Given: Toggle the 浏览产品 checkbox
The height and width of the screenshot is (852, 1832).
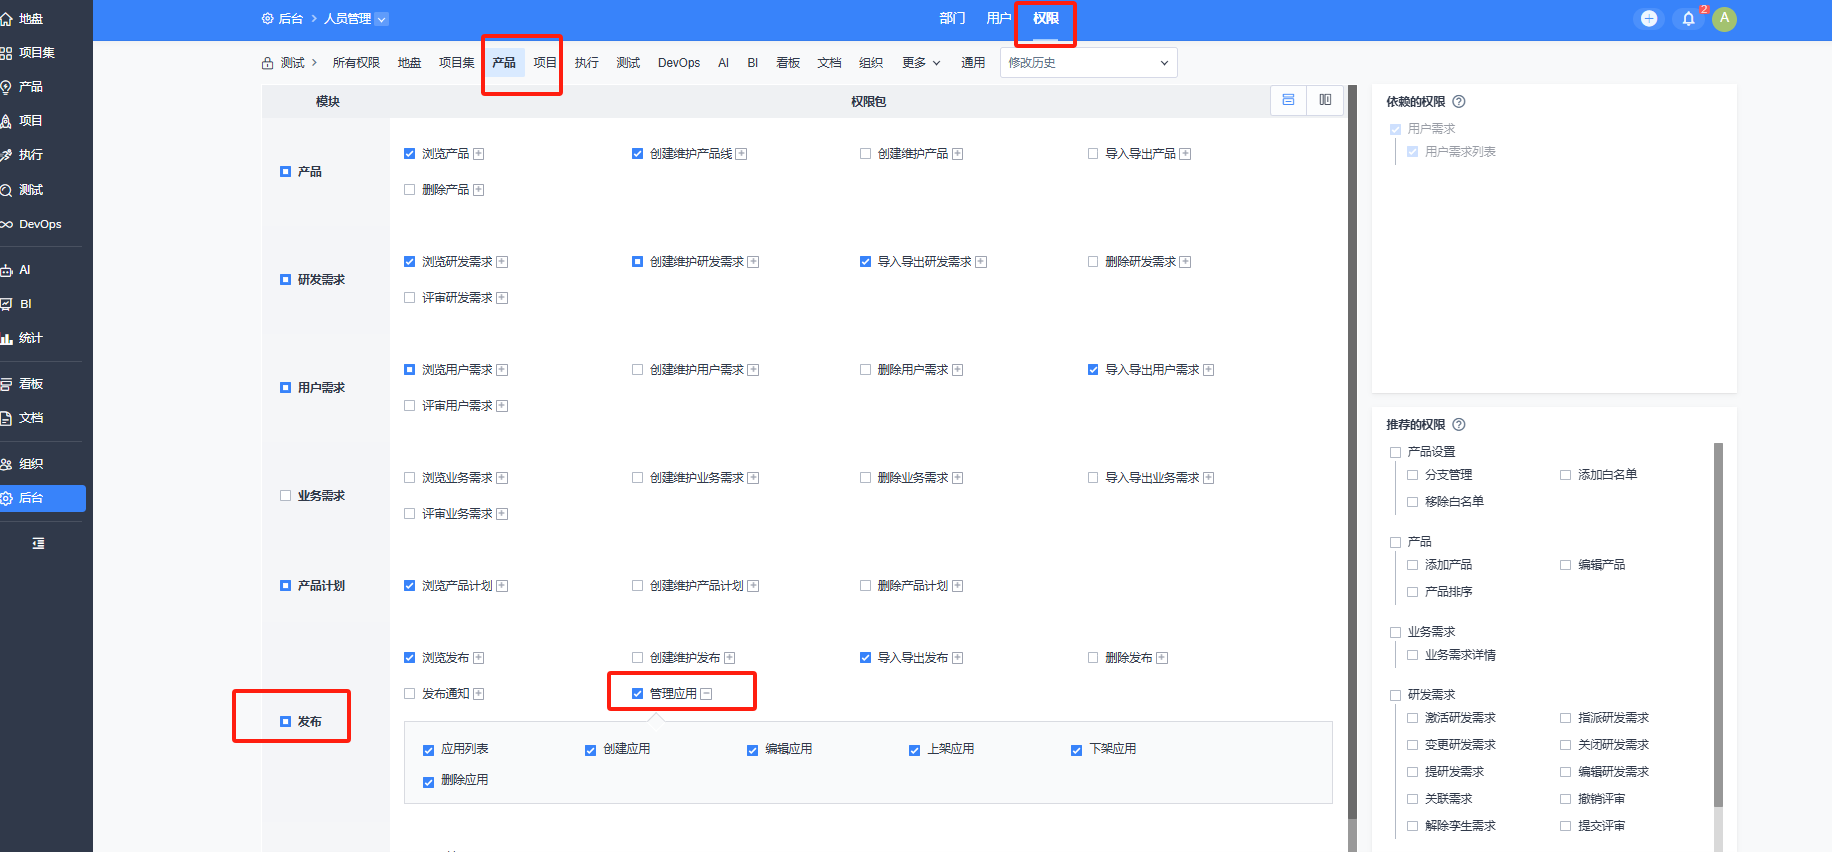Looking at the screenshot, I should click(409, 154).
